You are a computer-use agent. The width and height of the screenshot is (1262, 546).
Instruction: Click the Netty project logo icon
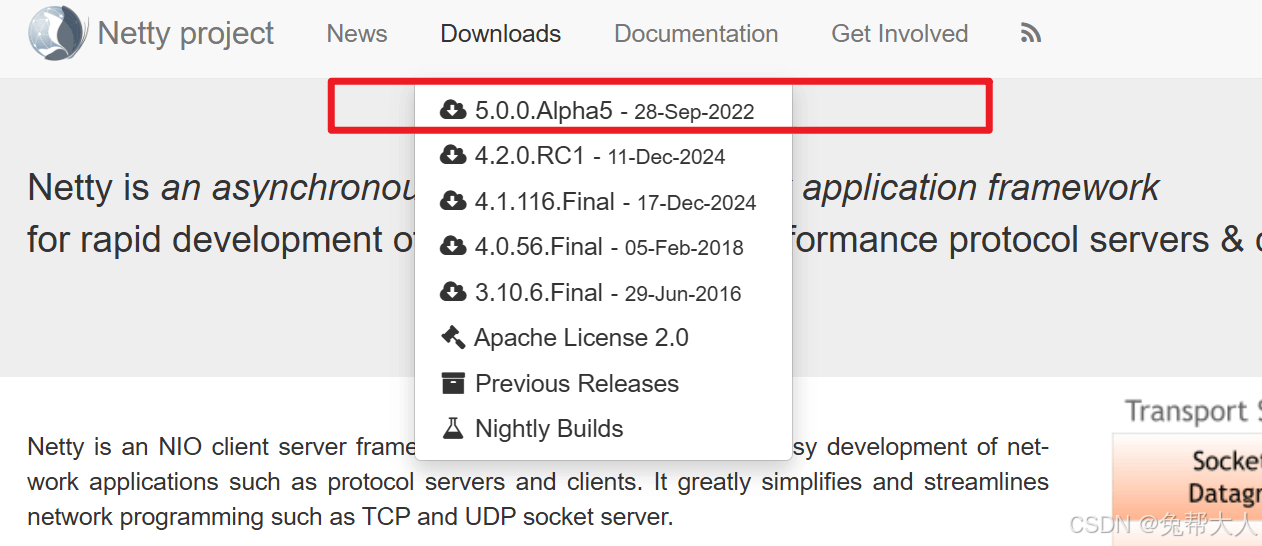point(57,33)
